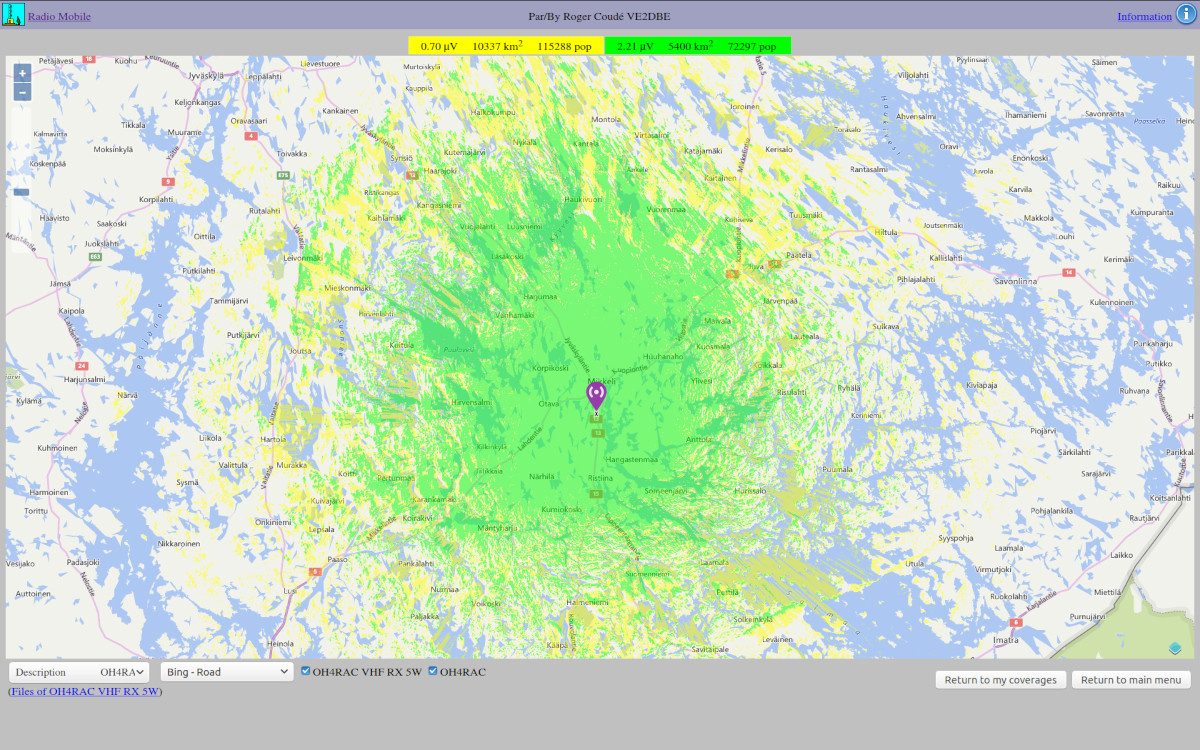This screenshot has height=750, width=1200.
Task: Toggle the OH4RAC VHF RX 5W checkbox
Action: [306, 671]
